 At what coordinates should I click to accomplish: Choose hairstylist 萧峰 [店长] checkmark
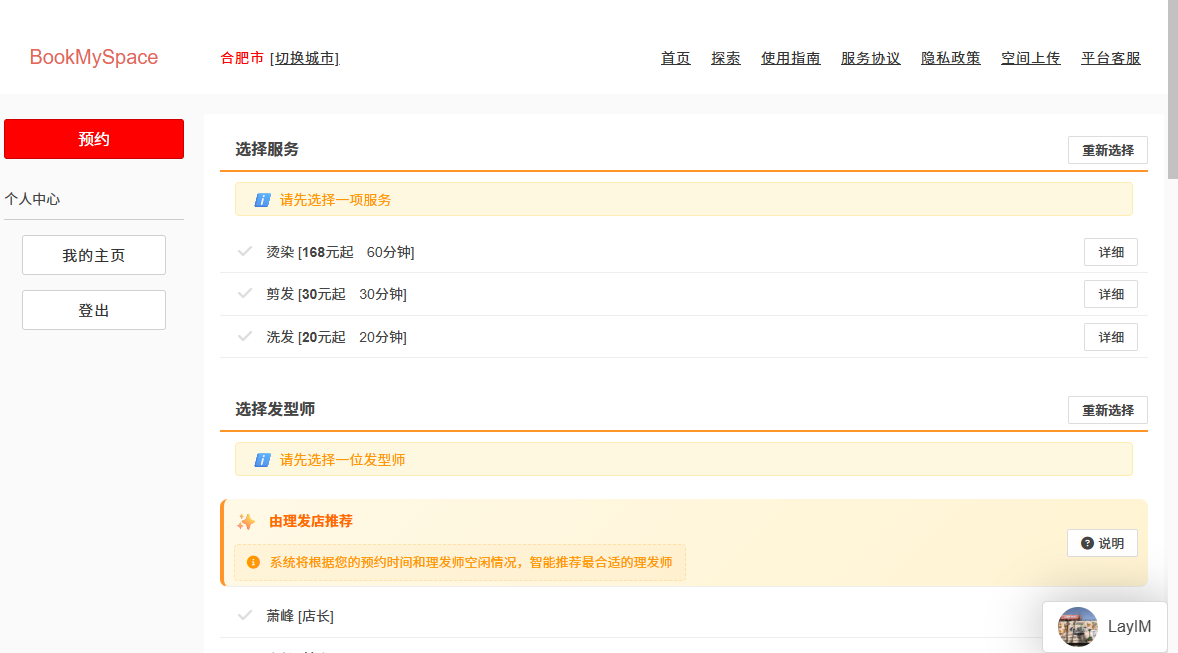(x=245, y=615)
